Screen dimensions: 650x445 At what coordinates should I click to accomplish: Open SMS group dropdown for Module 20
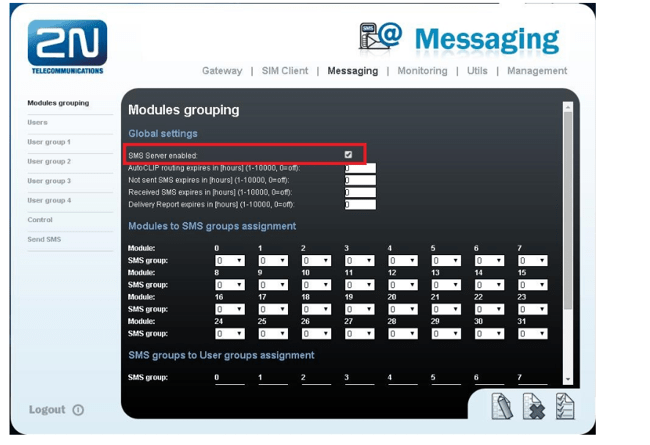click(403, 309)
